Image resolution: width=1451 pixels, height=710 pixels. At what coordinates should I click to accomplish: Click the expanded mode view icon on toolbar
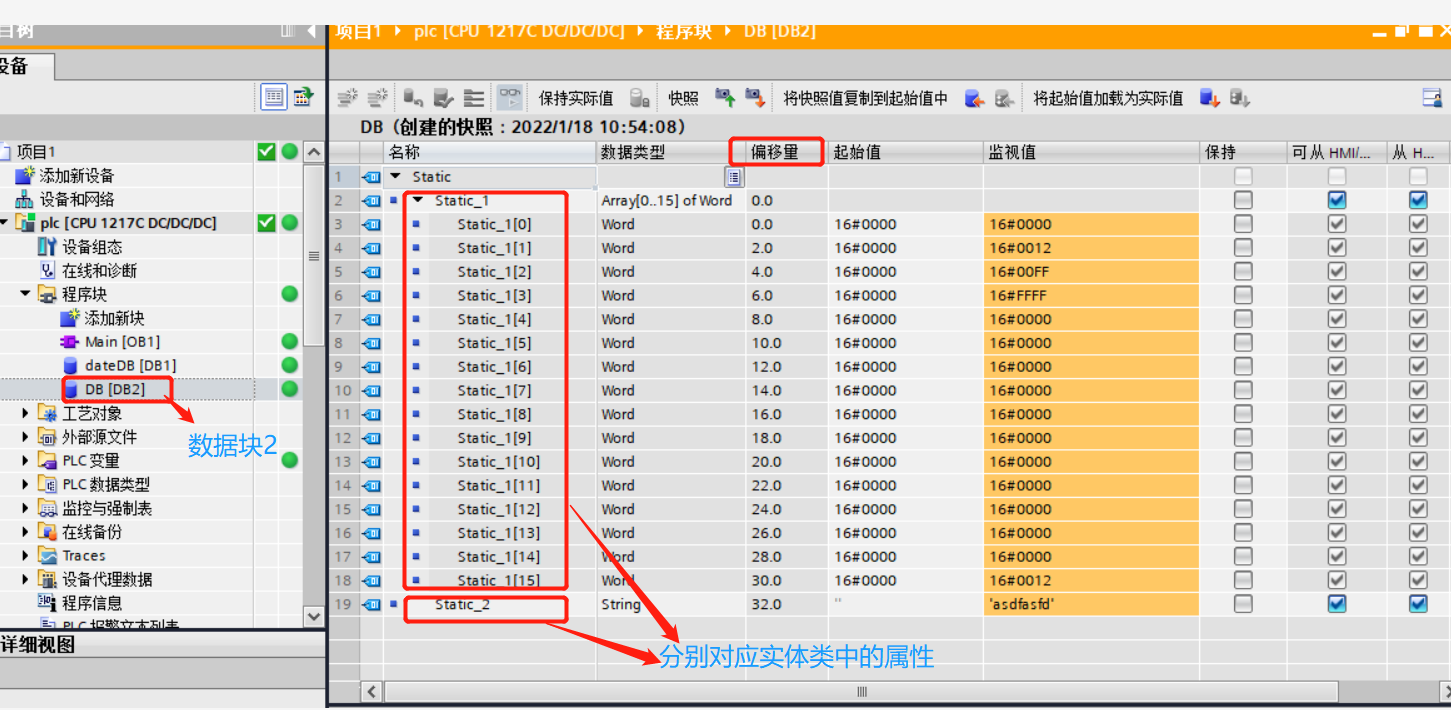474,97
